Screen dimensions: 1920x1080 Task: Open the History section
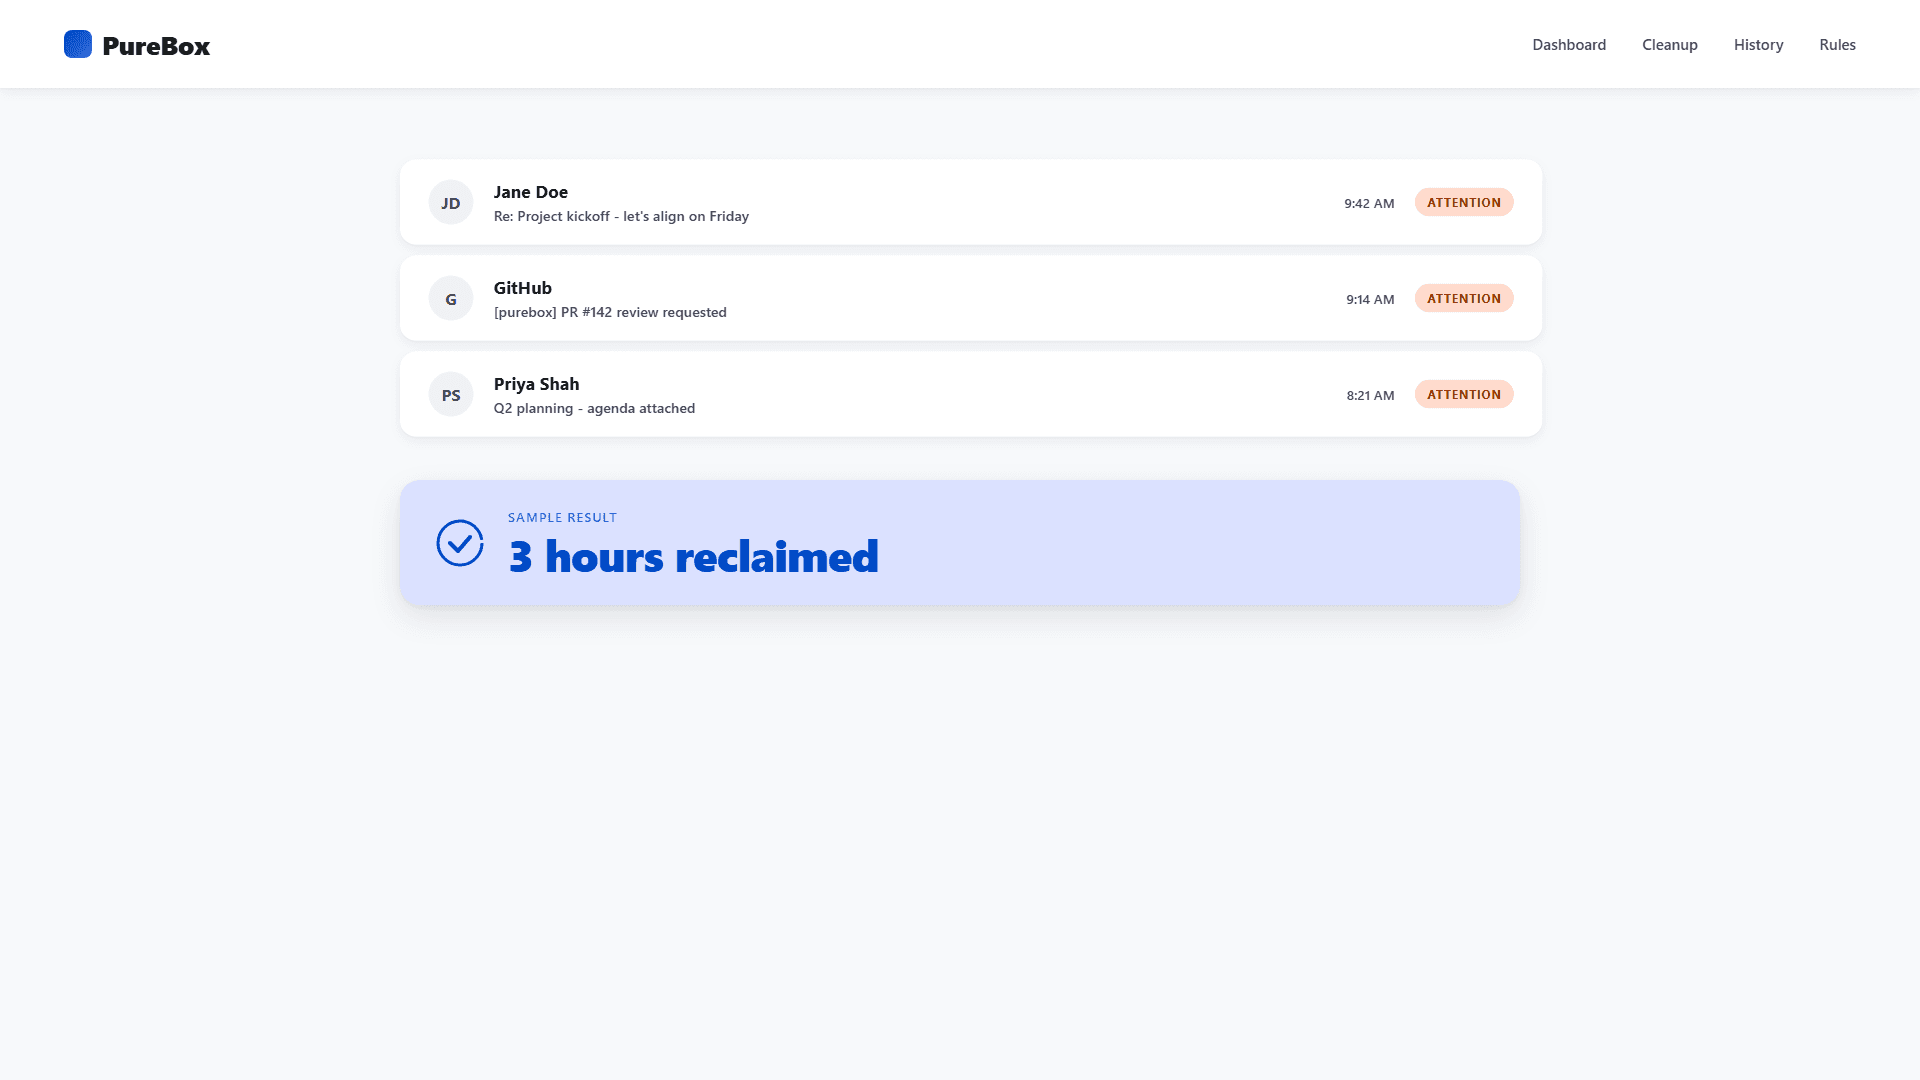(1758, 45)
